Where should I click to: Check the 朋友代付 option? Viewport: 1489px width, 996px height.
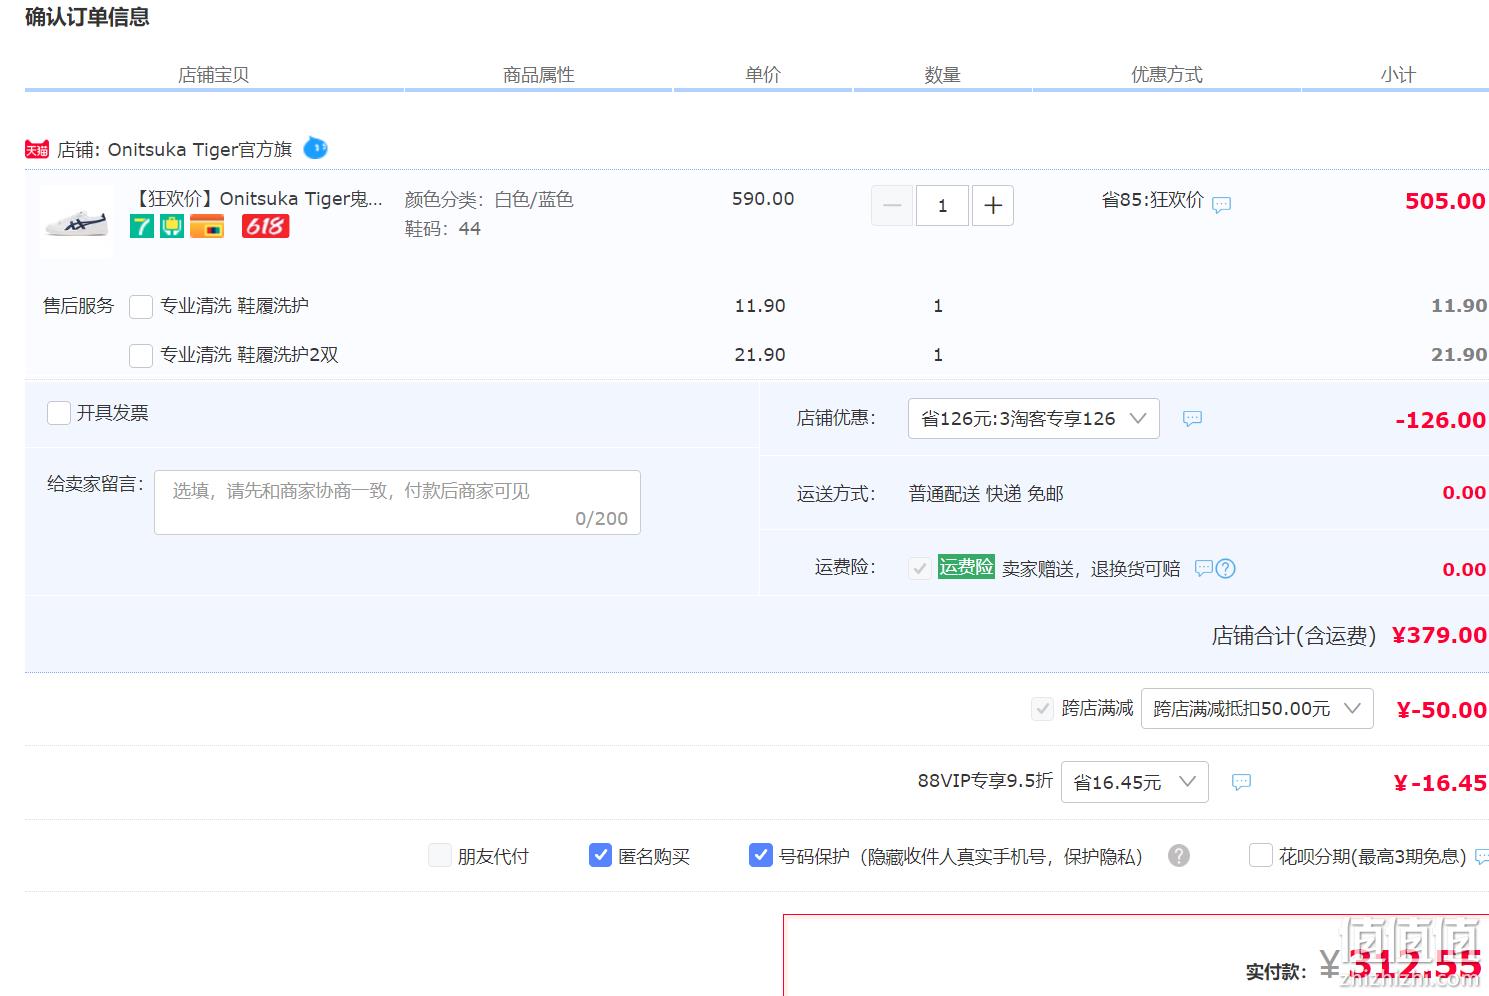[x=439, y=856]
